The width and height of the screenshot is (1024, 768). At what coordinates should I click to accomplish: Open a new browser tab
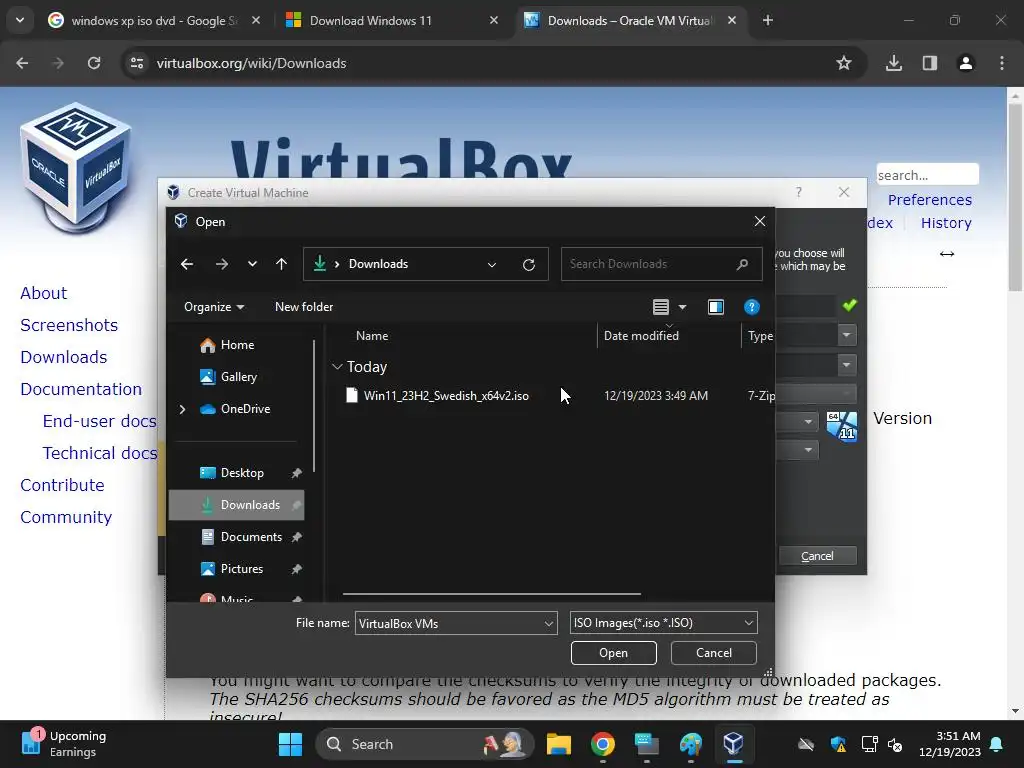click(768, 21)
